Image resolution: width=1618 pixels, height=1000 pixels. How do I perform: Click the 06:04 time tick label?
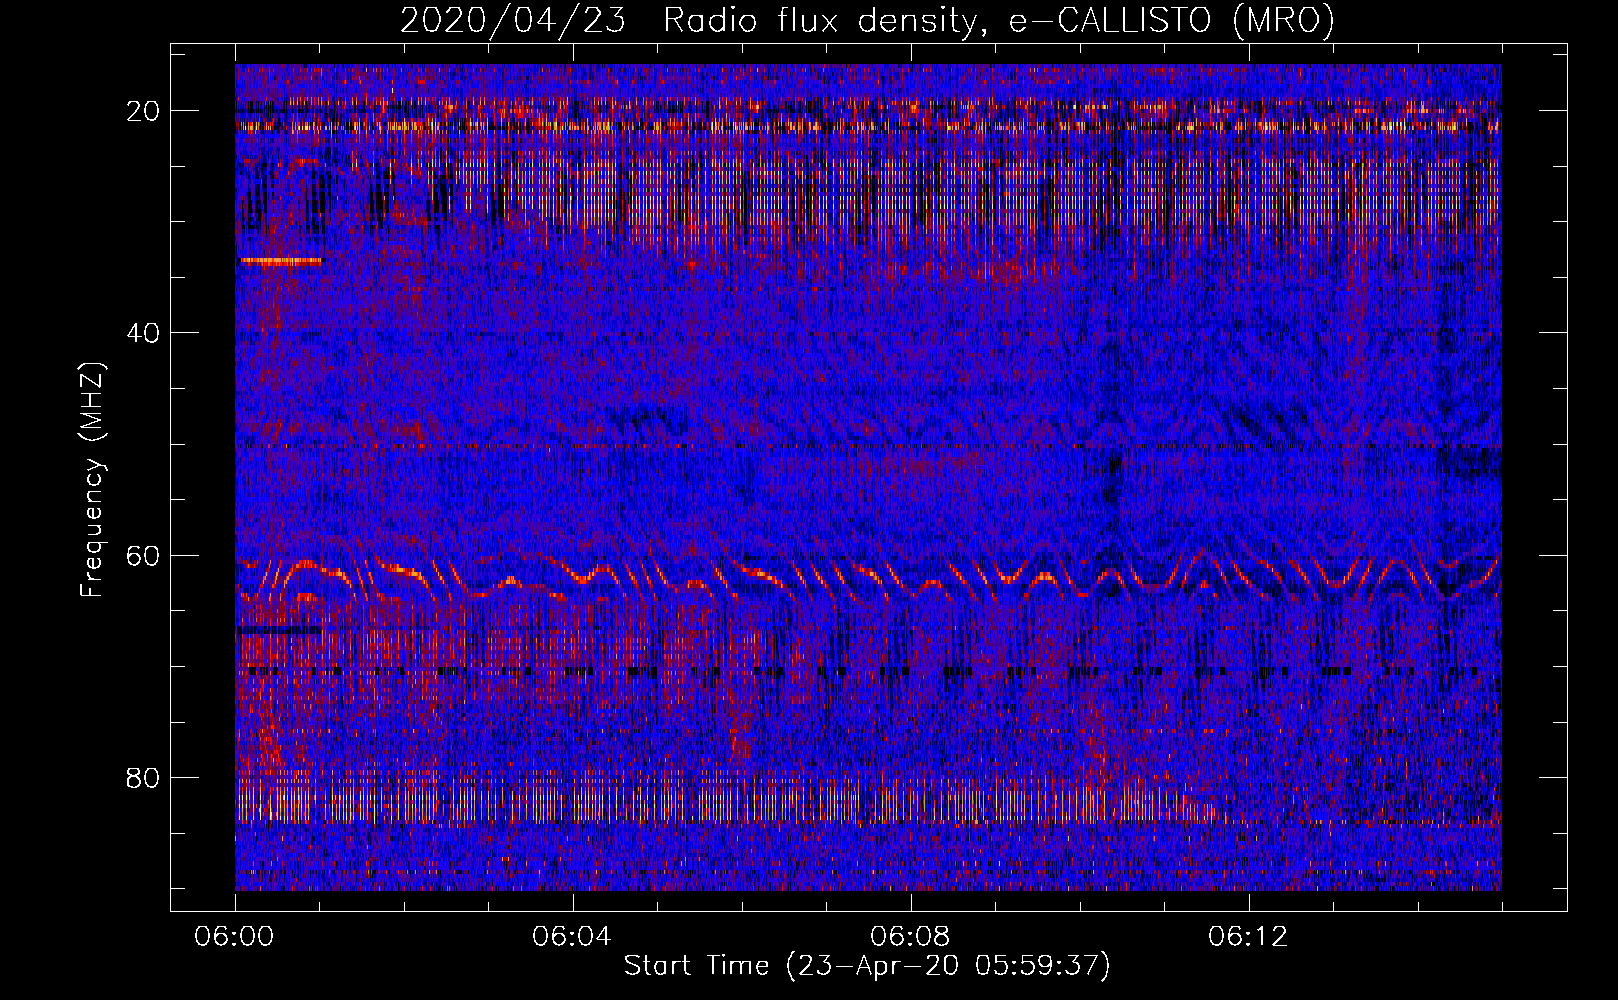click(572, 937)
